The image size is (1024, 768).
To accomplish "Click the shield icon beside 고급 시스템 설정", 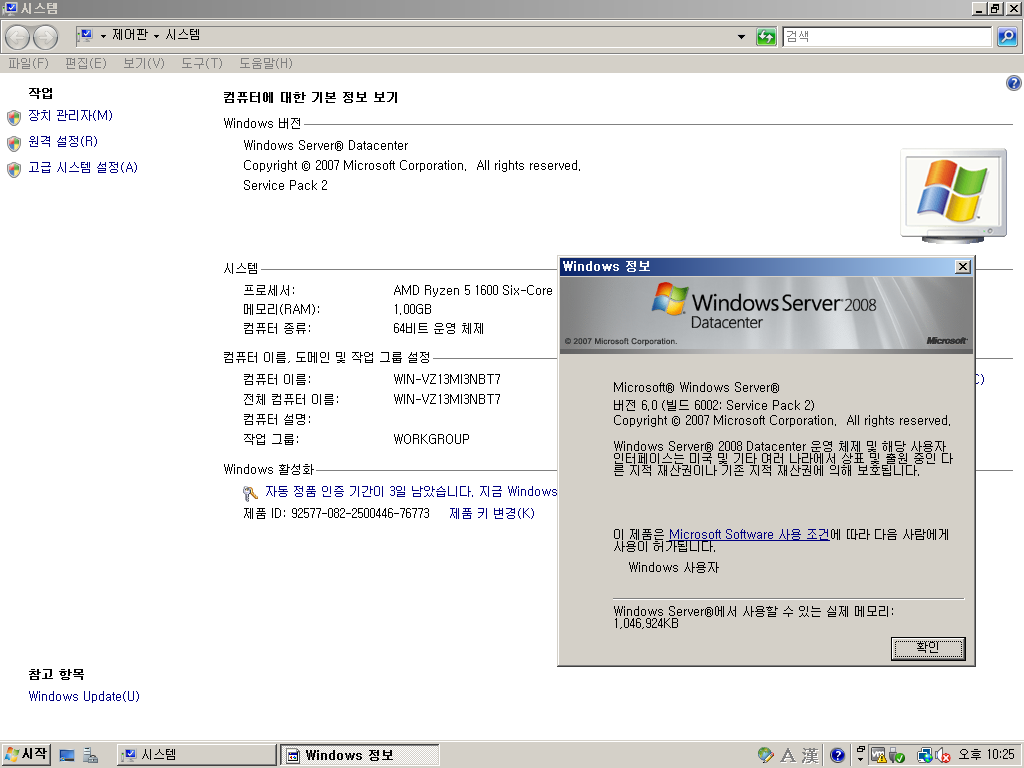I will pos(14,169).
